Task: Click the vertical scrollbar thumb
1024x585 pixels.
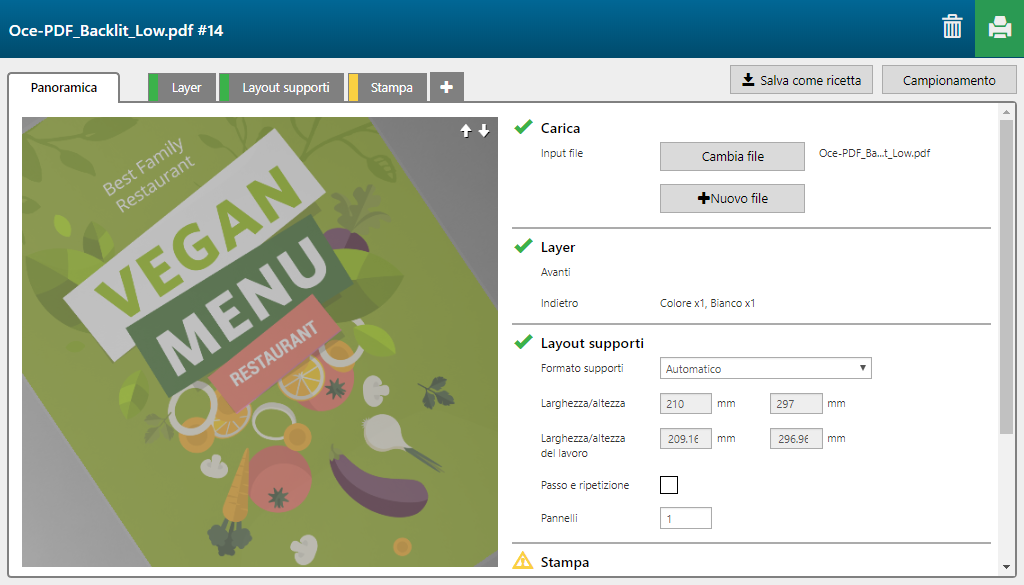Action: pyautogui.click(x=1006, y=277)
